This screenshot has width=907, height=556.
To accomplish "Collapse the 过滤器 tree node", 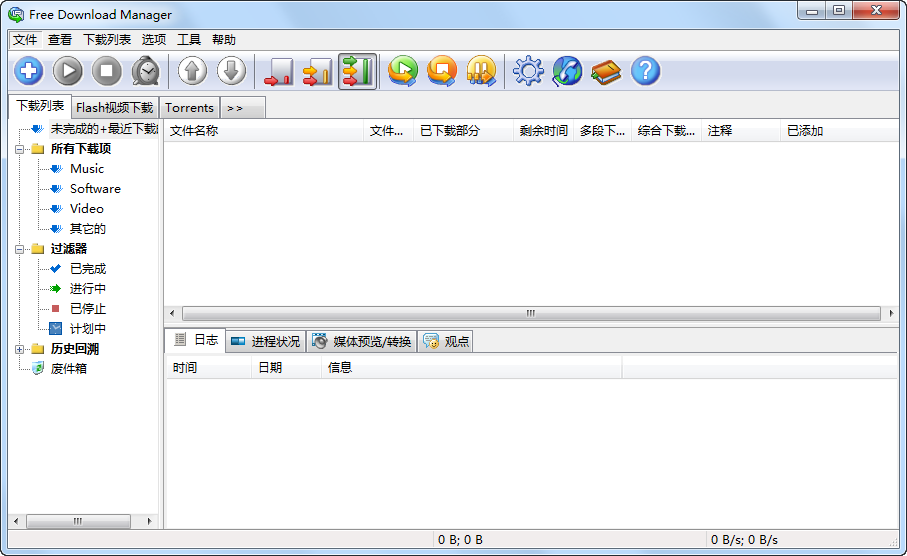I will tap(20, 249).
